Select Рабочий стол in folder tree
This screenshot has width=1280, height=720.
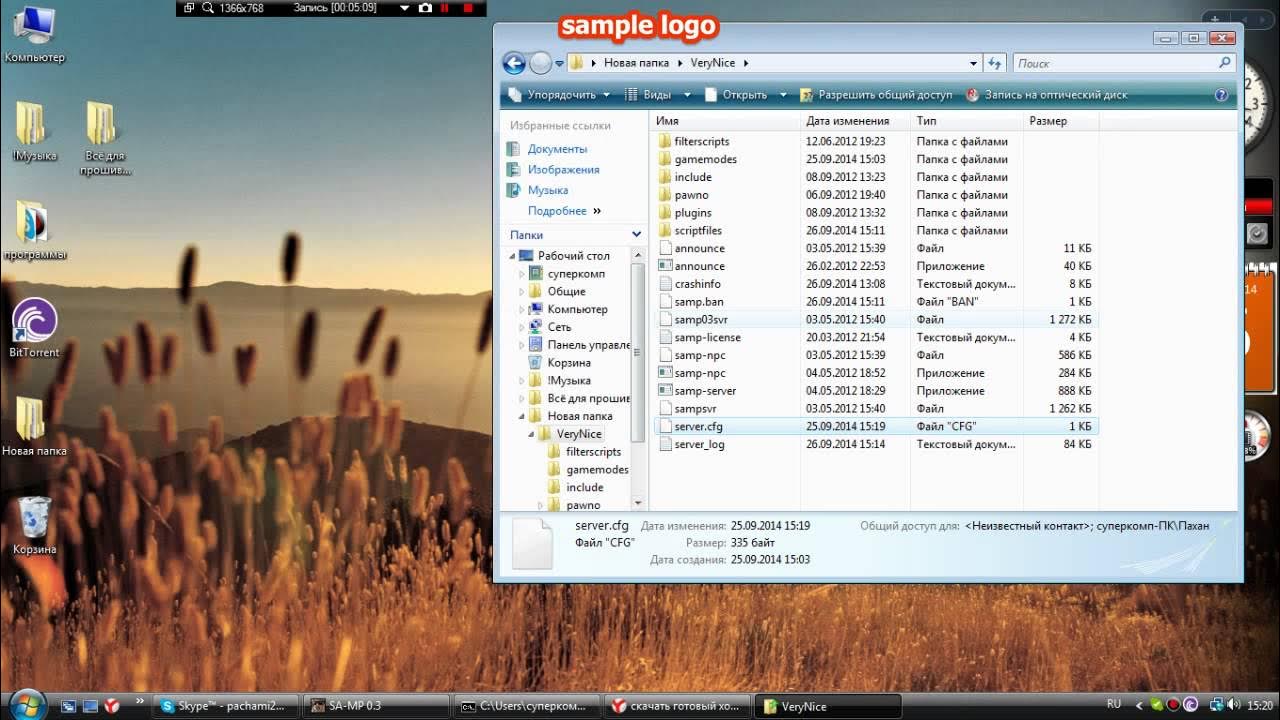(x=573, y=256)
